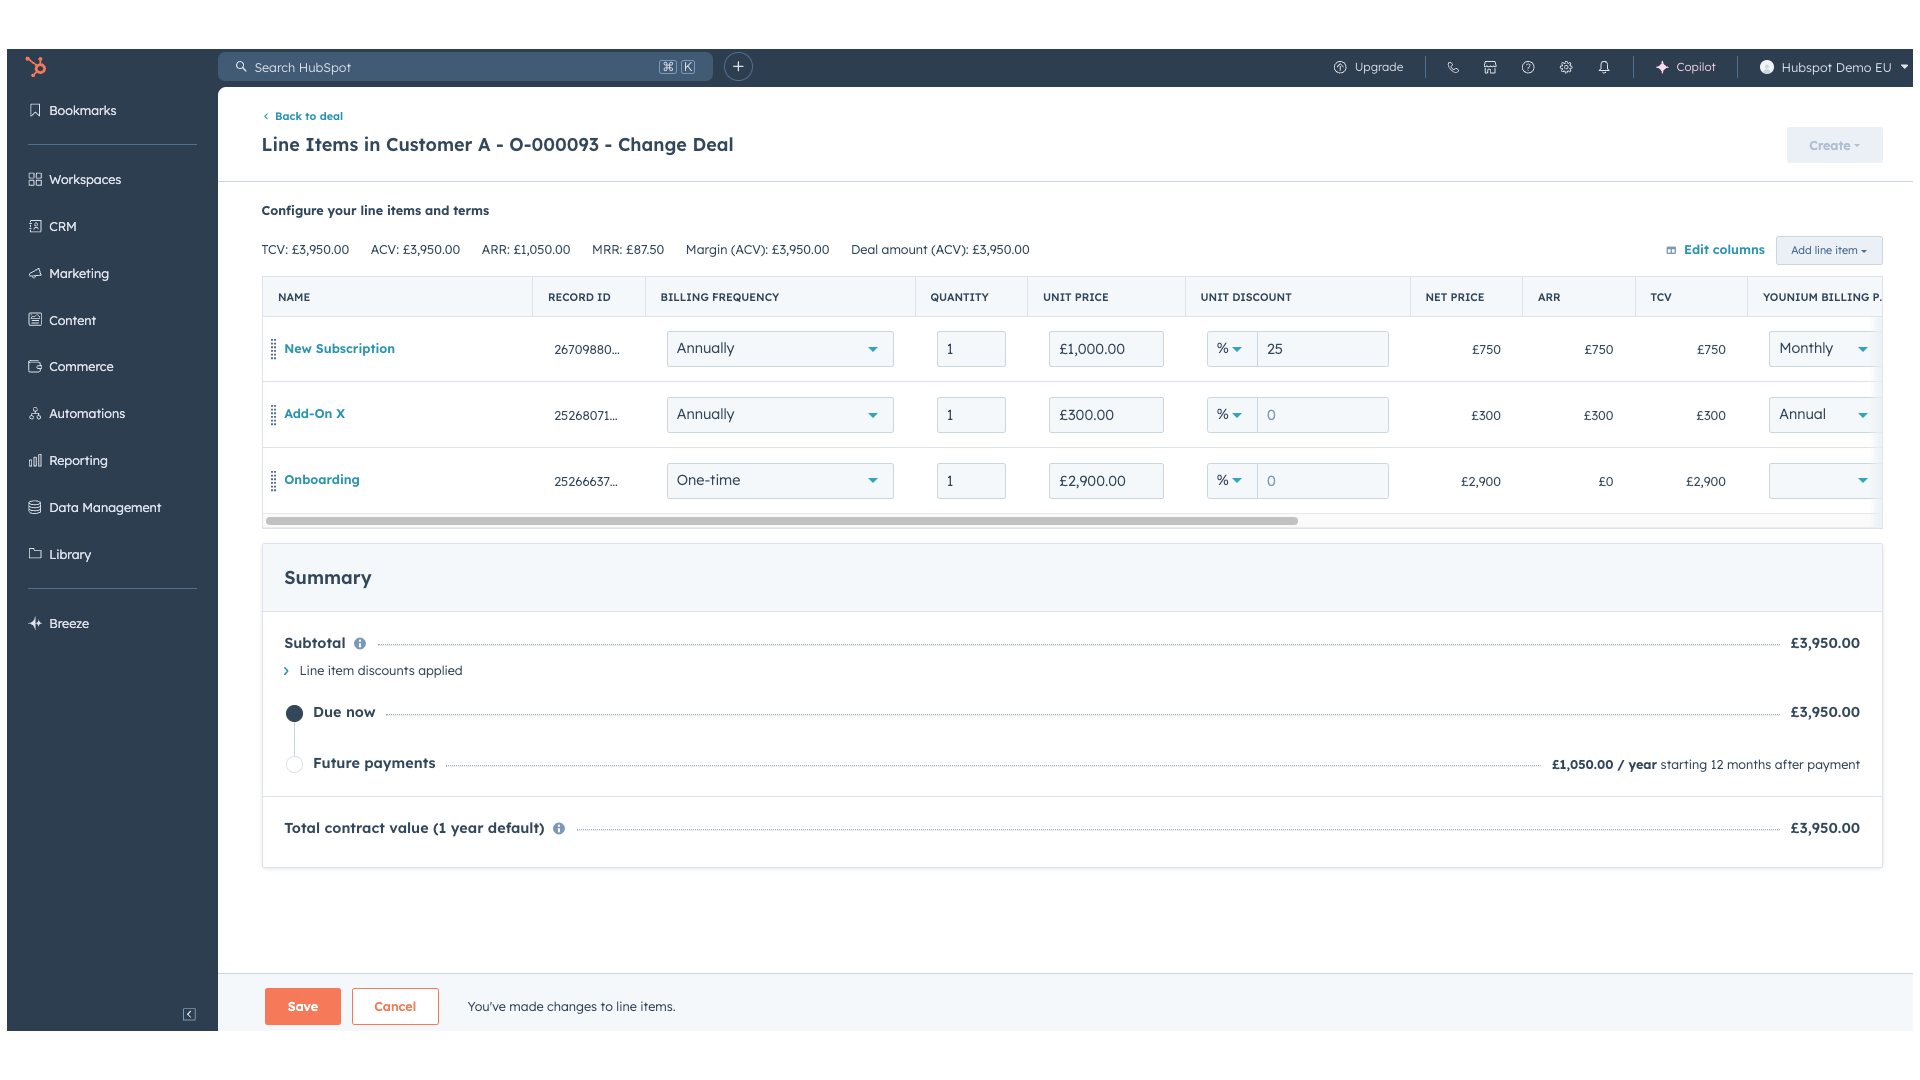Open the marketplace store icon

point(1490,67)
